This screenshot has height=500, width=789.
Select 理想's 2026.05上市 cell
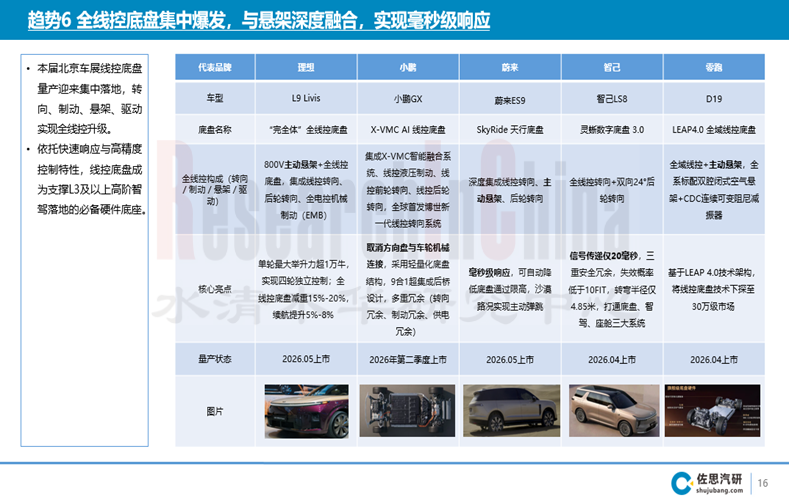click(306, 359)
